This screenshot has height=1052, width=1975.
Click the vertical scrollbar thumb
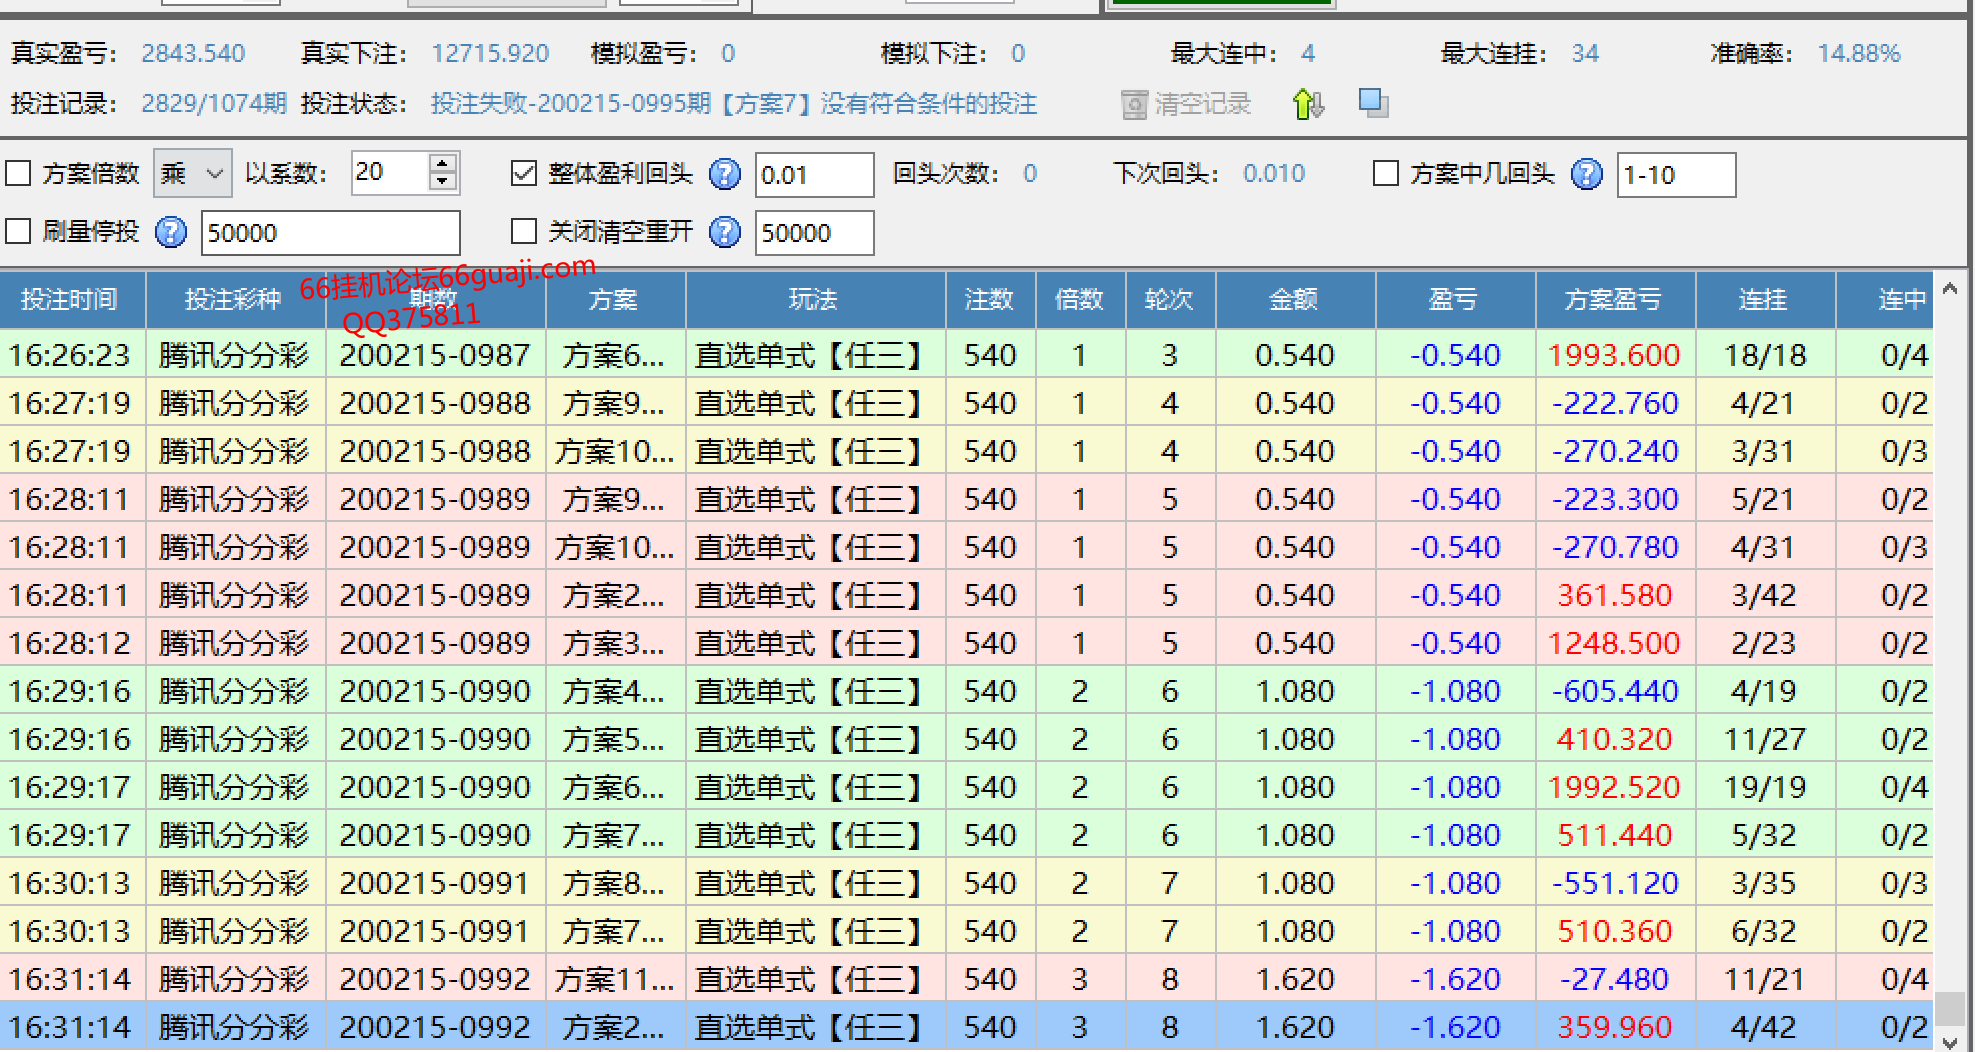(x=1949, y=1008)
